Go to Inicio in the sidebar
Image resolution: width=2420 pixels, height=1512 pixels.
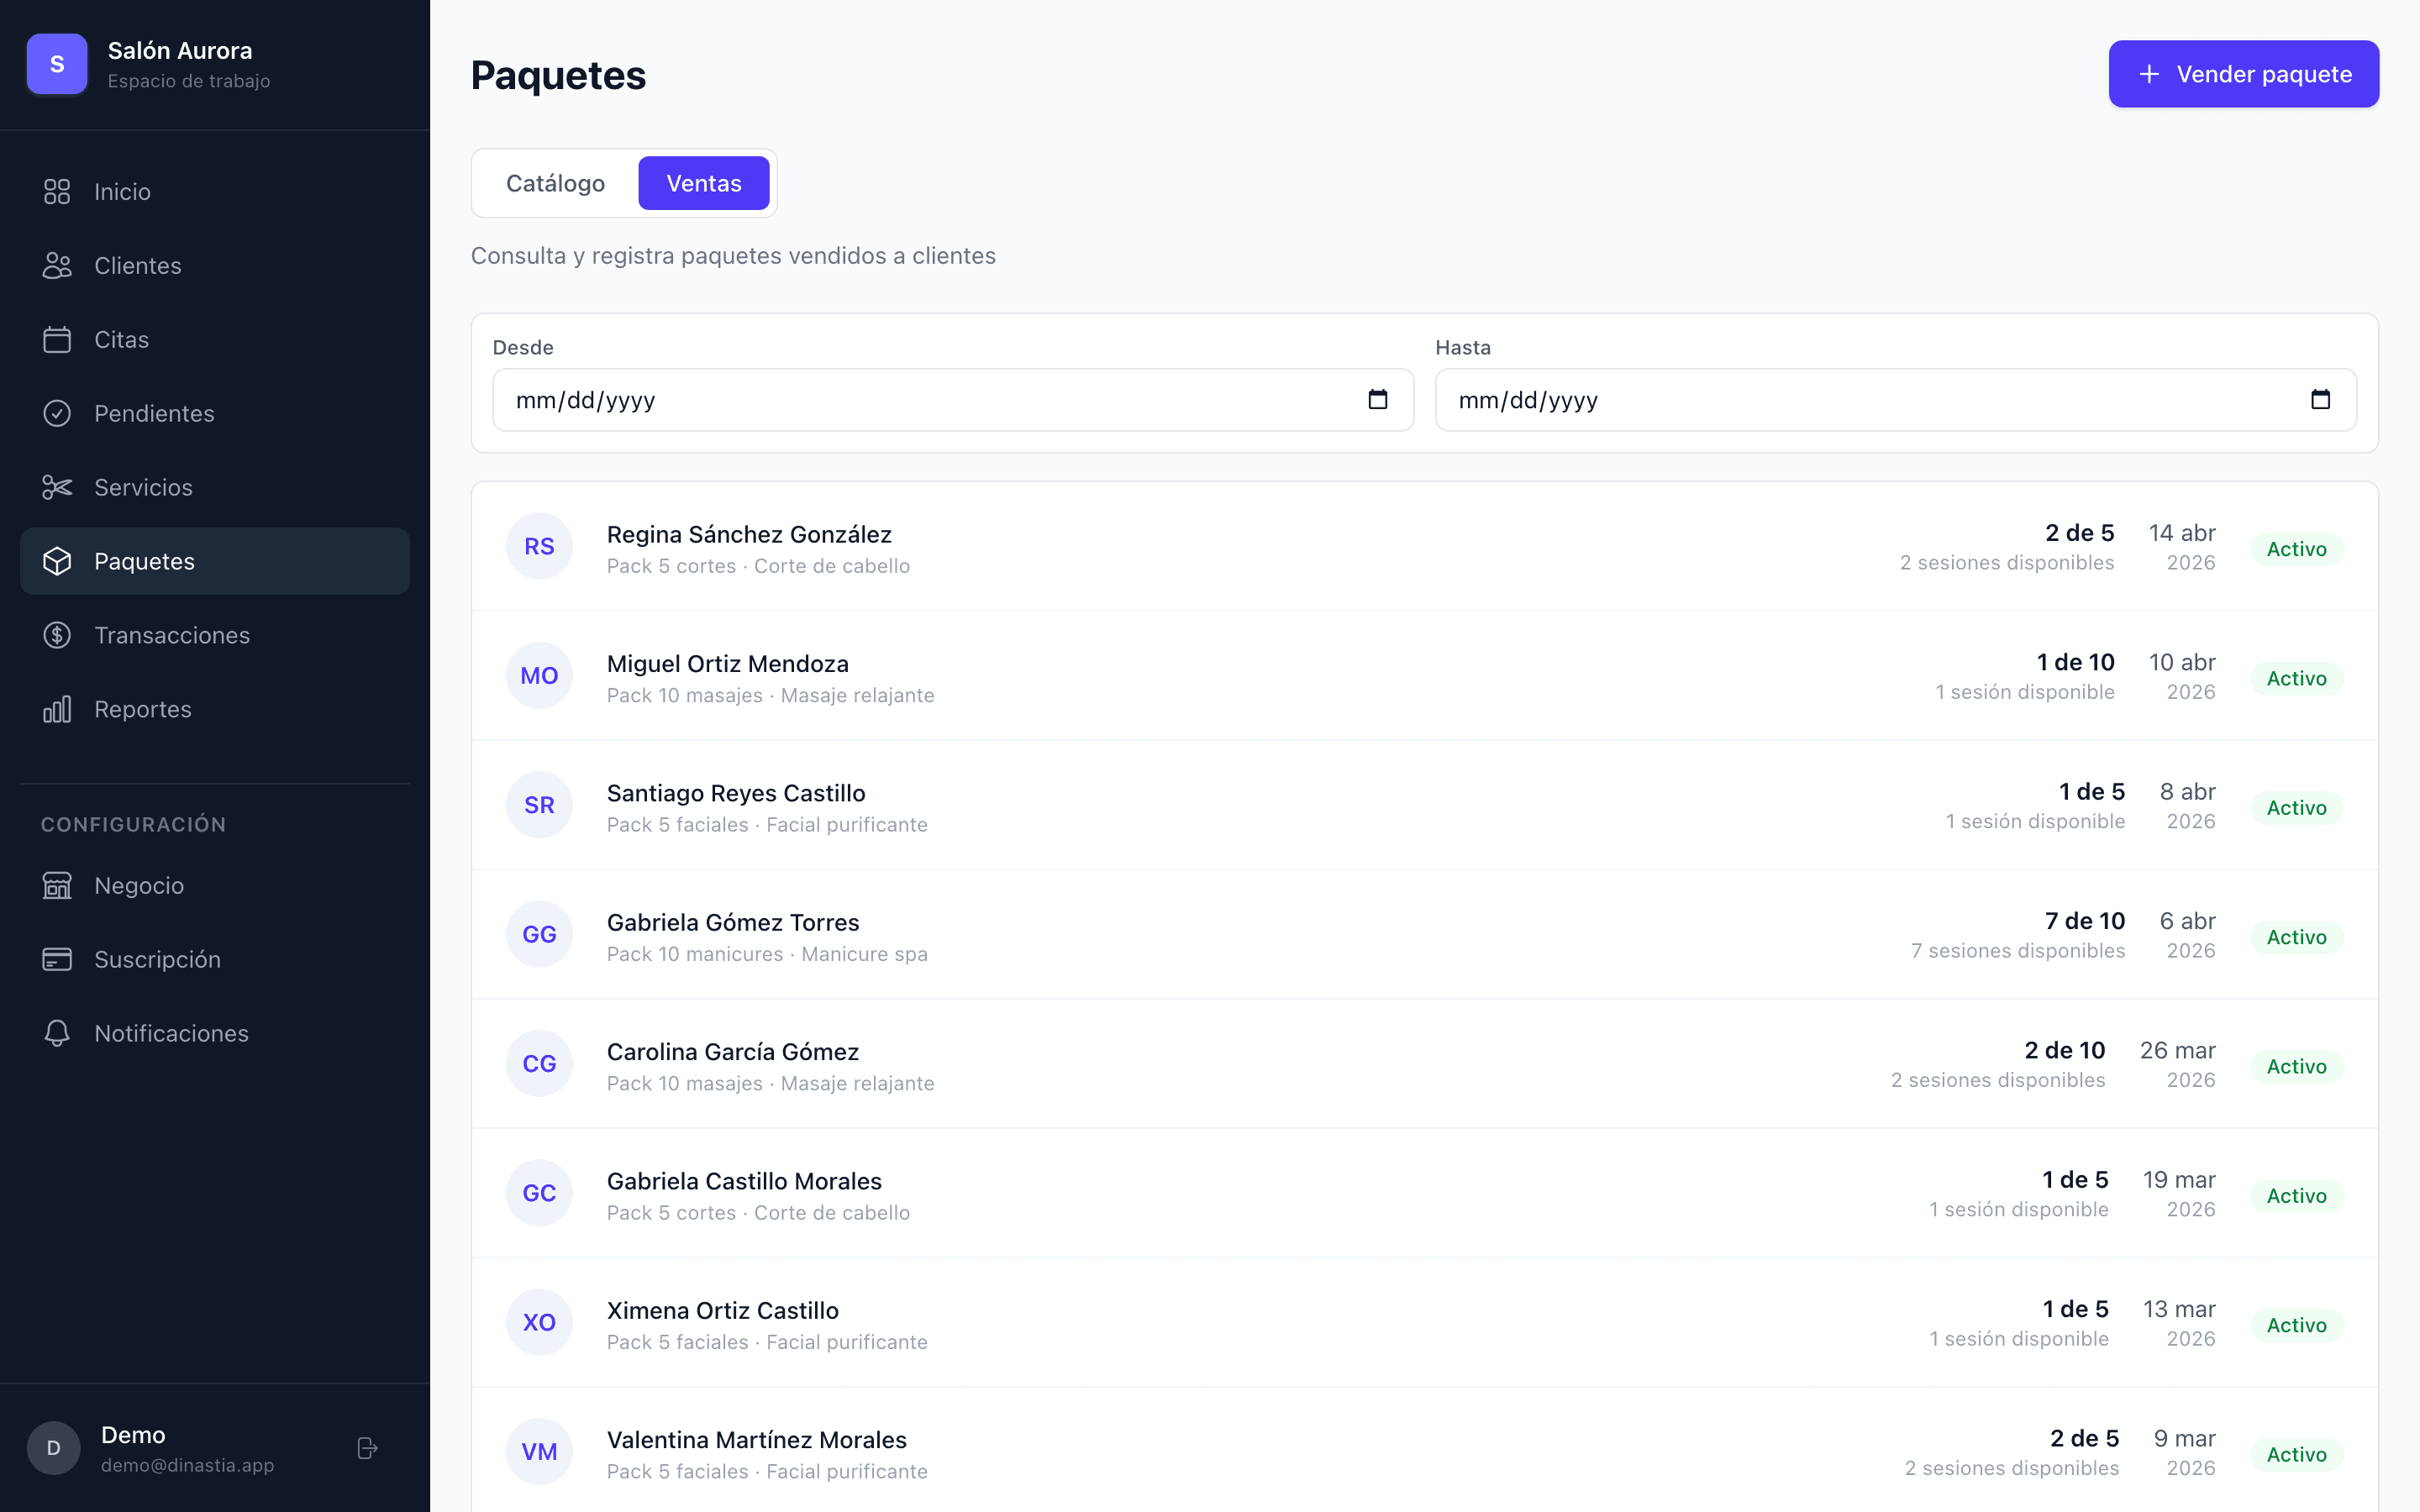pyautogui.click(x=215, y=192)
